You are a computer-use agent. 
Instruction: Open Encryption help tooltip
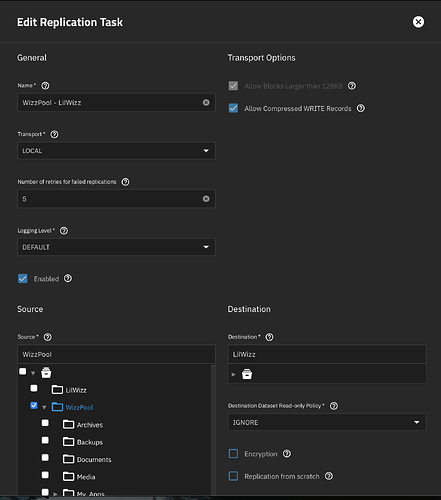click(x=287, y=454)
